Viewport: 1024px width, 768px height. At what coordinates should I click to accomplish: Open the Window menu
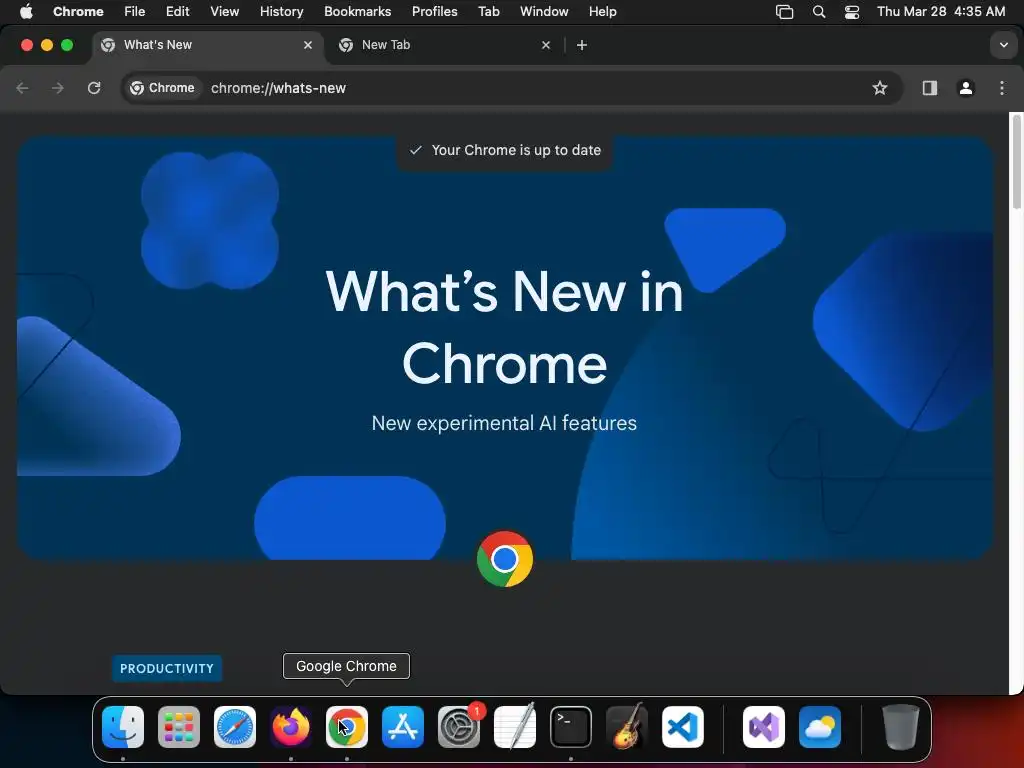tap(544, 12)
